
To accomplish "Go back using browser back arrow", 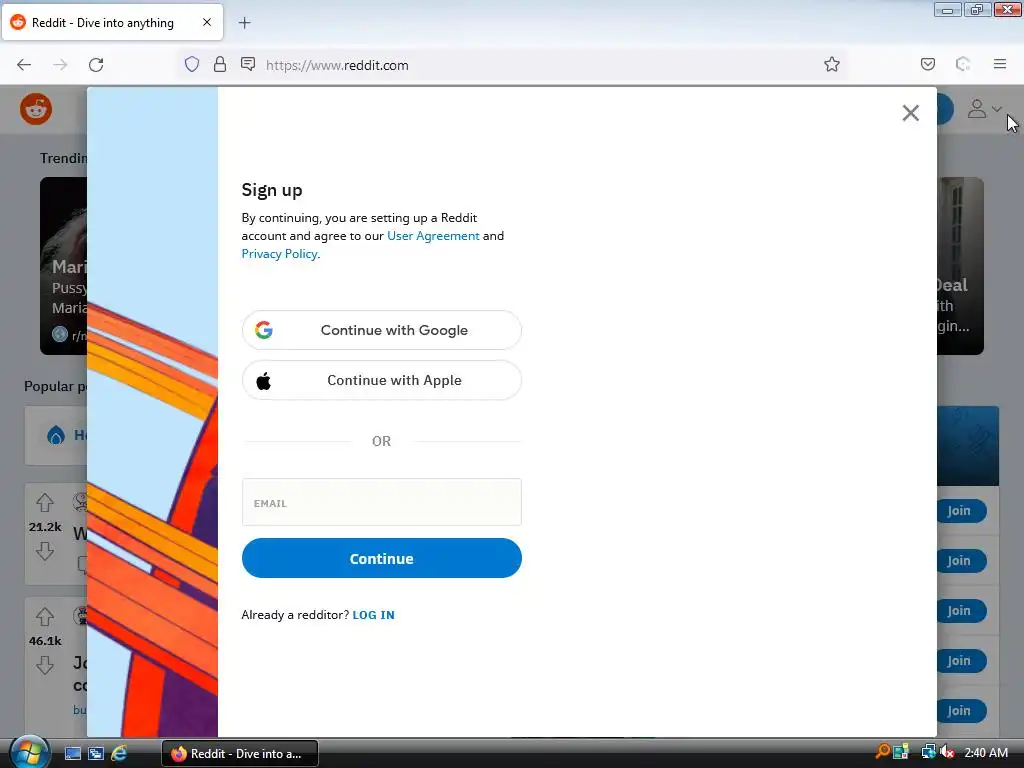I will pyautogui.click(x=24, y=65).
